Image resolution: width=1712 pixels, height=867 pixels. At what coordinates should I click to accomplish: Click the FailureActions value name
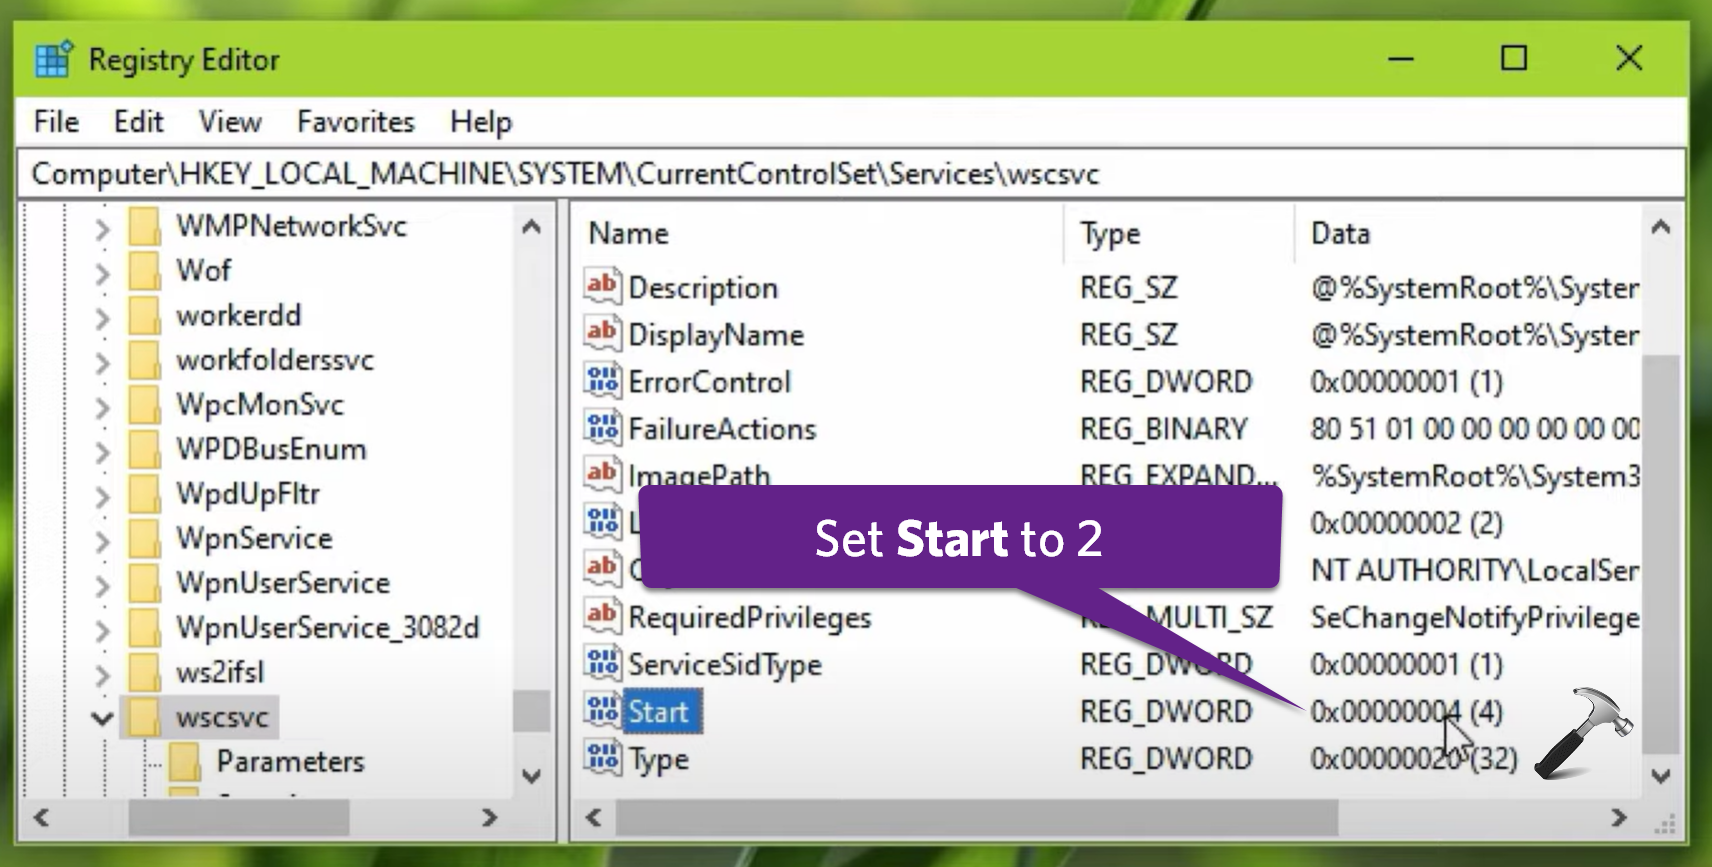(x=722, y=428)
